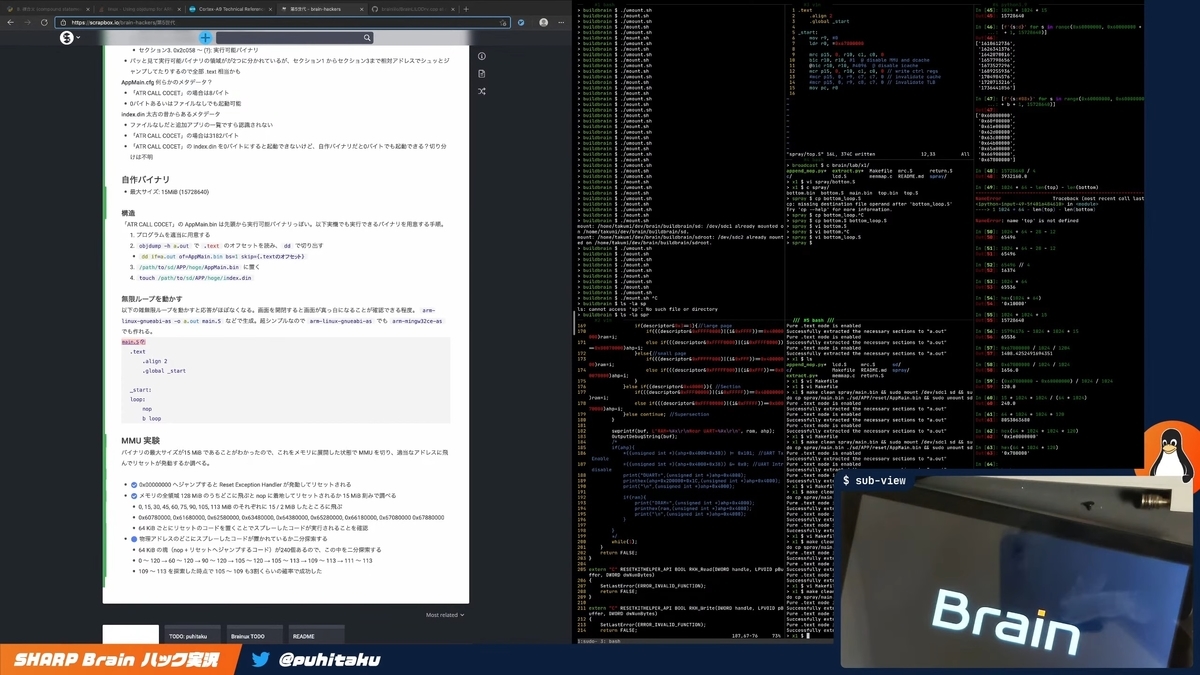The height and width of the screenshot is (675, 1200).
Task: Click the 'b loop' code line
Action: 152,418
